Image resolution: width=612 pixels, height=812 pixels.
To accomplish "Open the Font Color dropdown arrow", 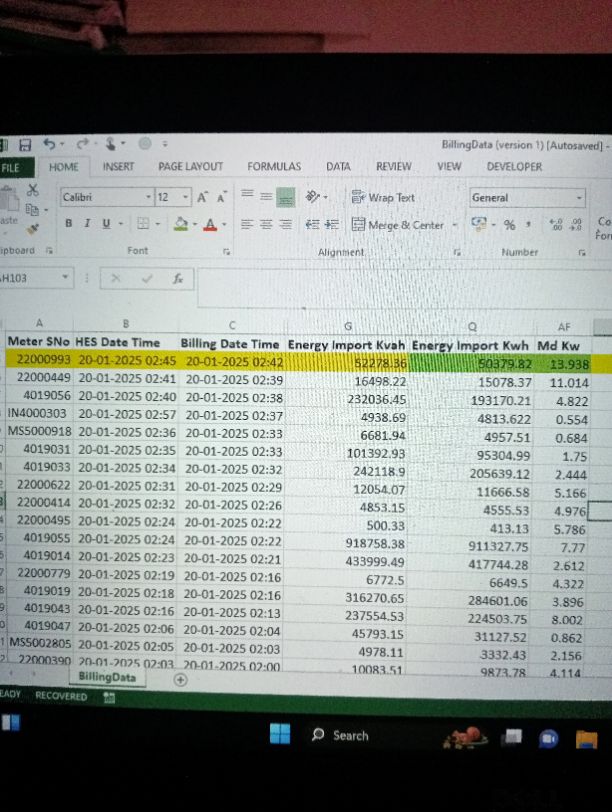I will point(224,224).
